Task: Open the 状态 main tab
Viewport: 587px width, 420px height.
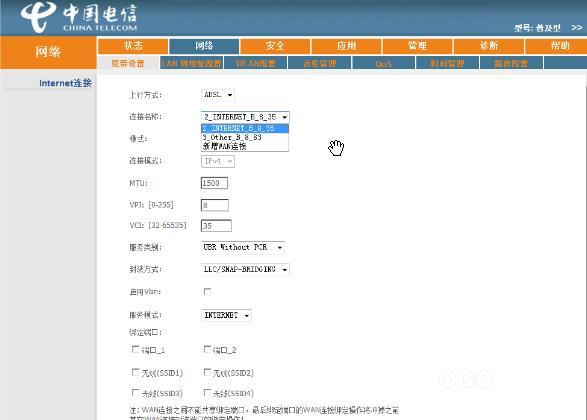Action: 133,46
